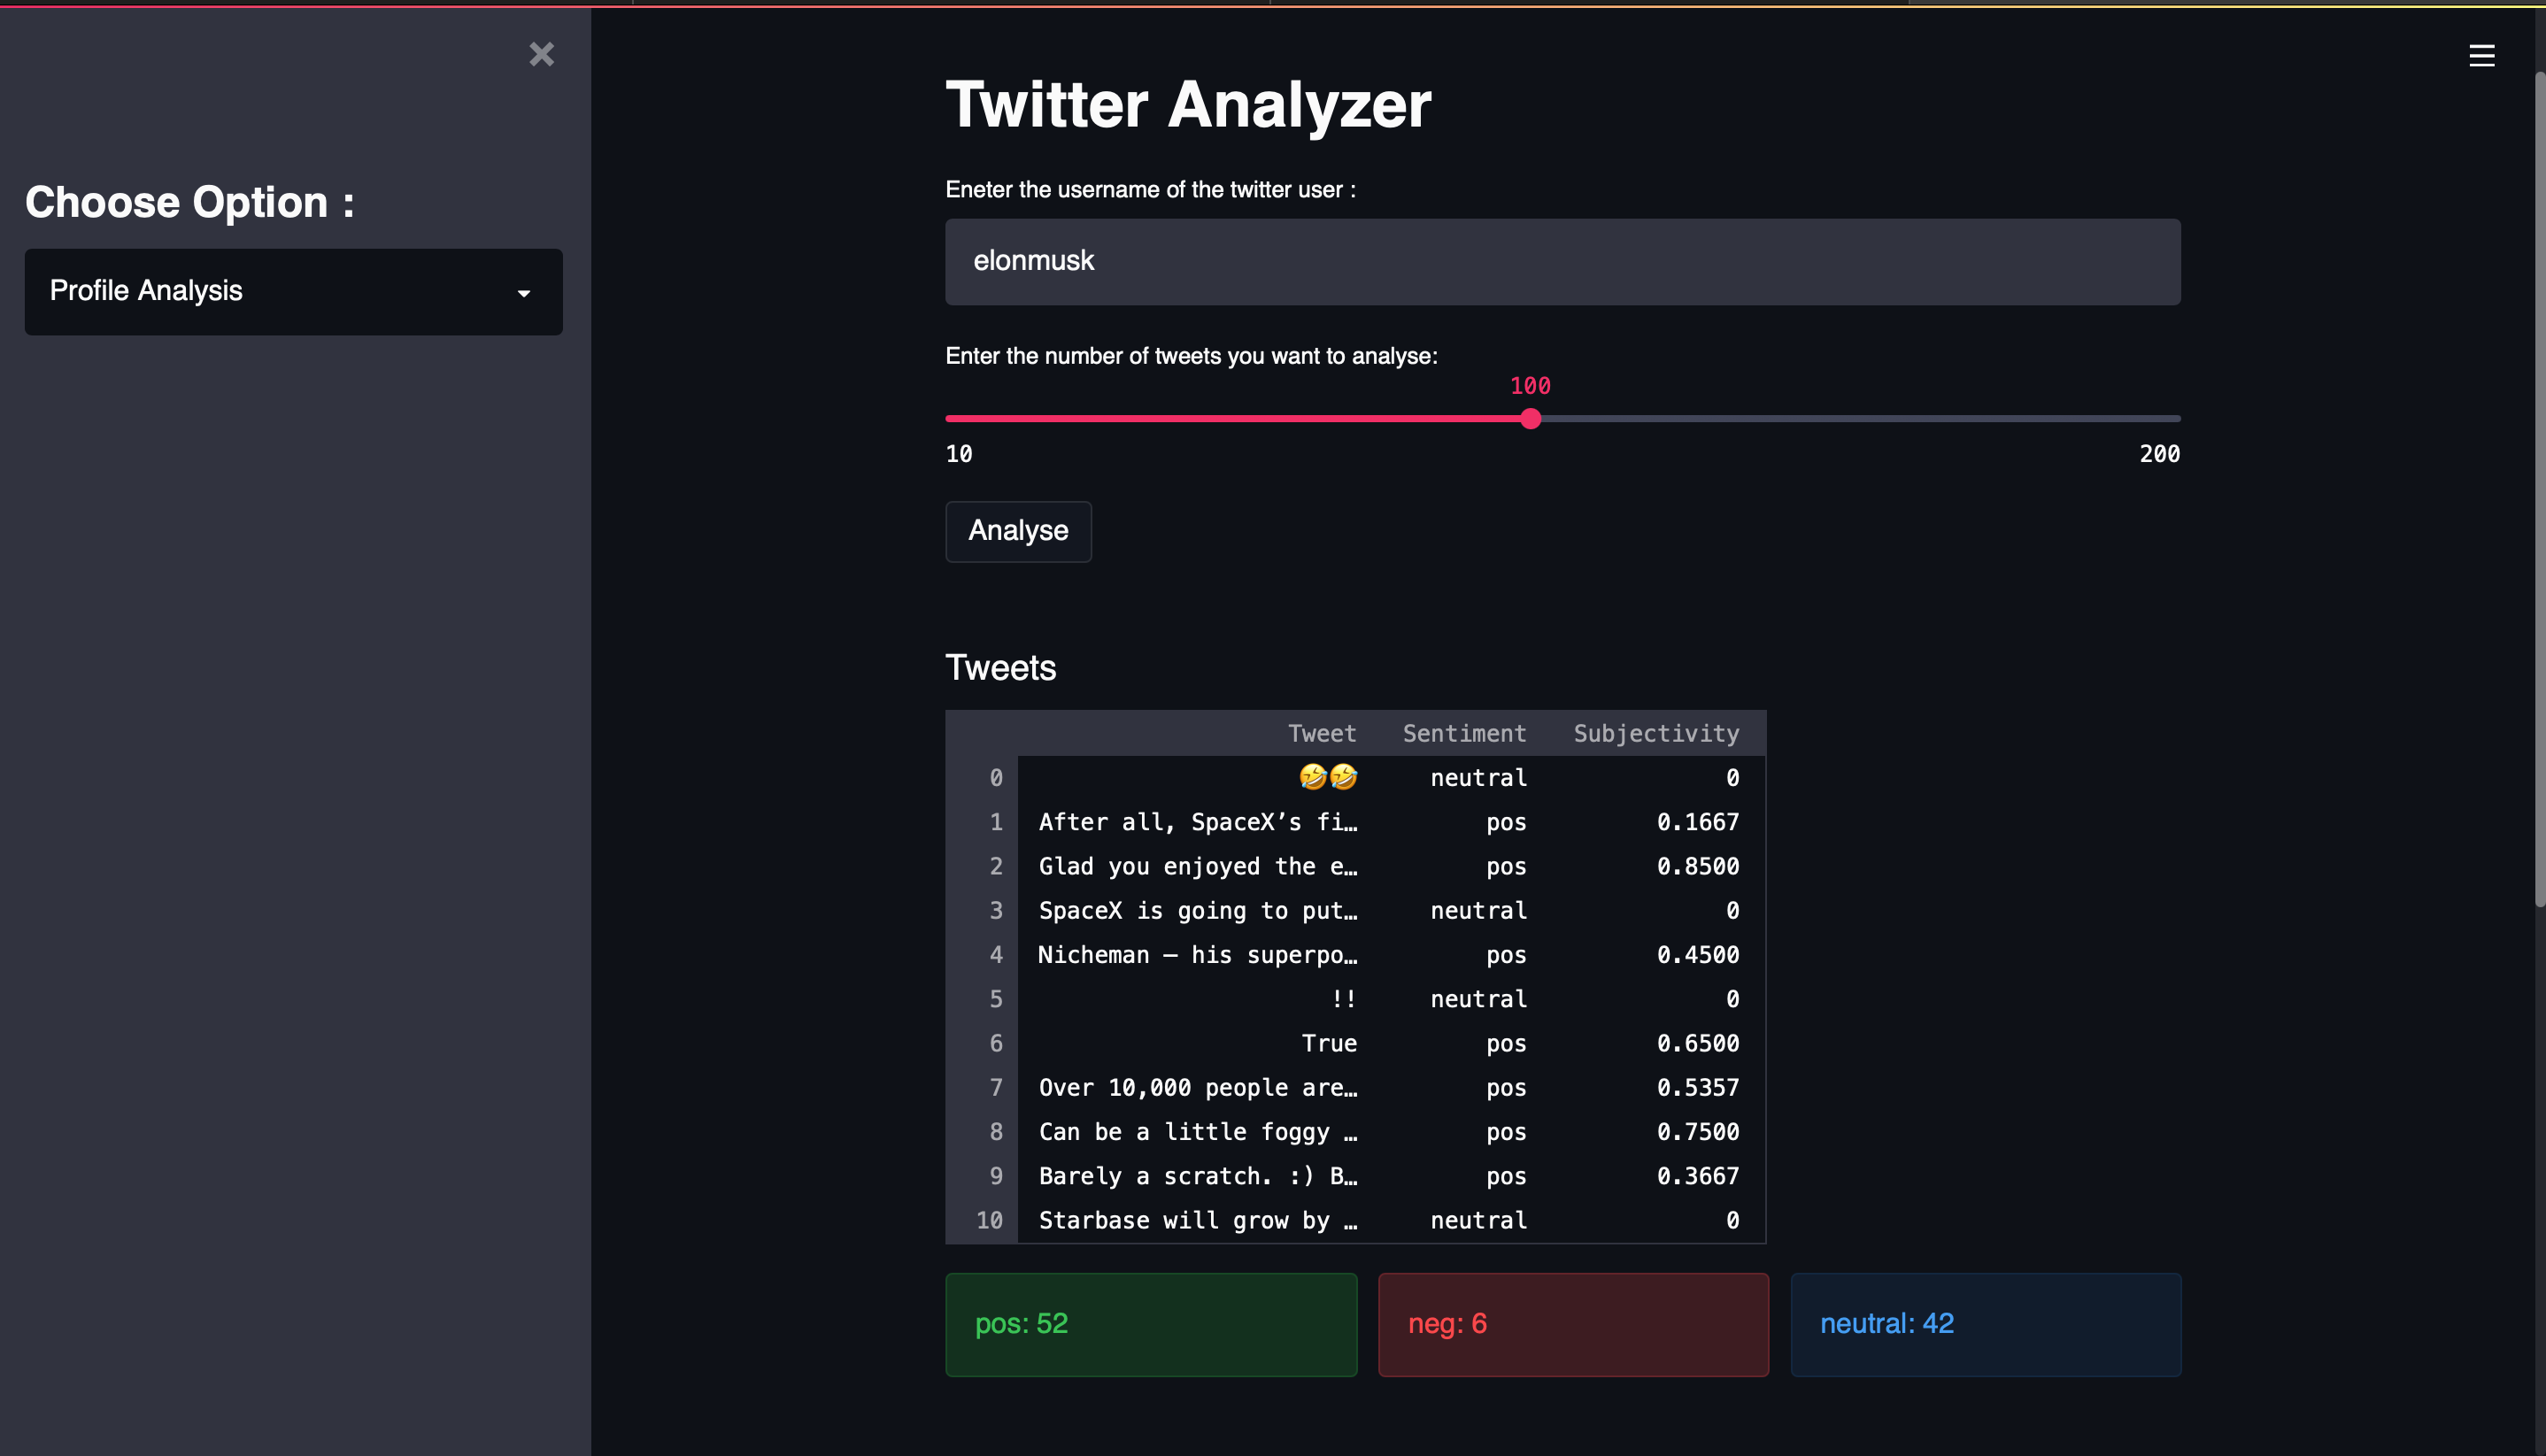Select row 2 'Glad you enjoyed the e…' tweet

click(1197, 866)
